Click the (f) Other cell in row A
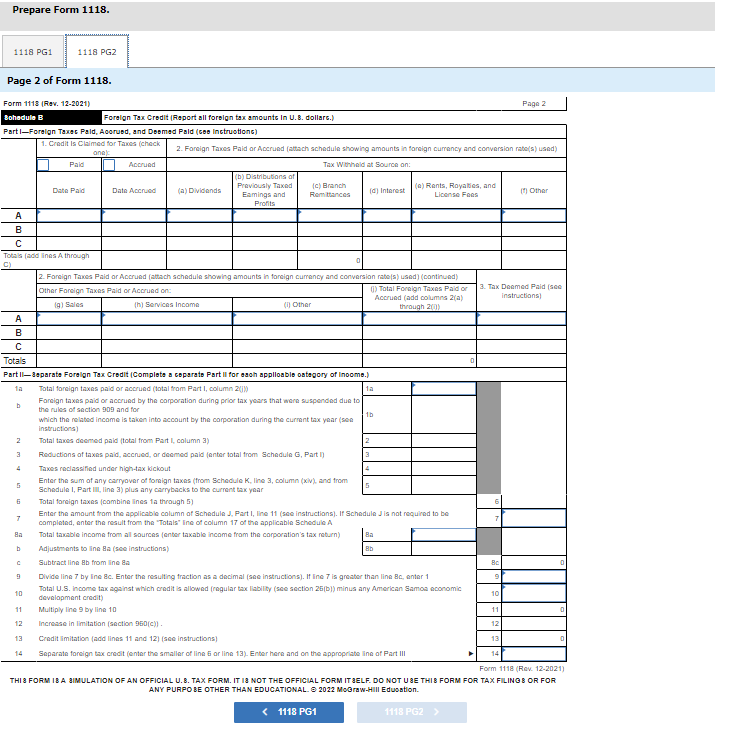Screen dimensions: 734x745 (534, 216)
